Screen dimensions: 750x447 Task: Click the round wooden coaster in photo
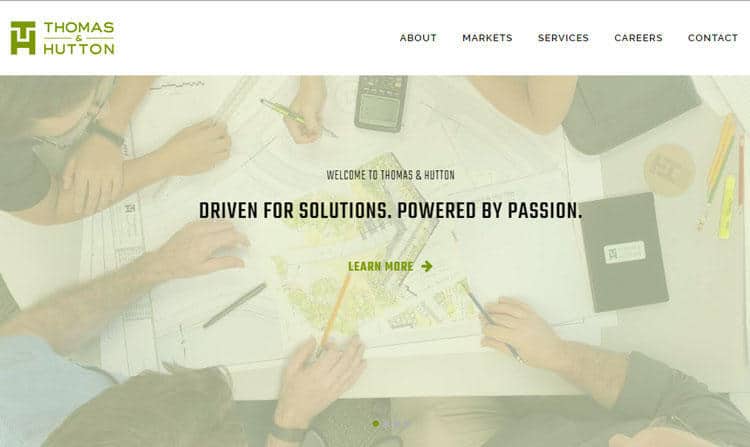click(669, 170)
